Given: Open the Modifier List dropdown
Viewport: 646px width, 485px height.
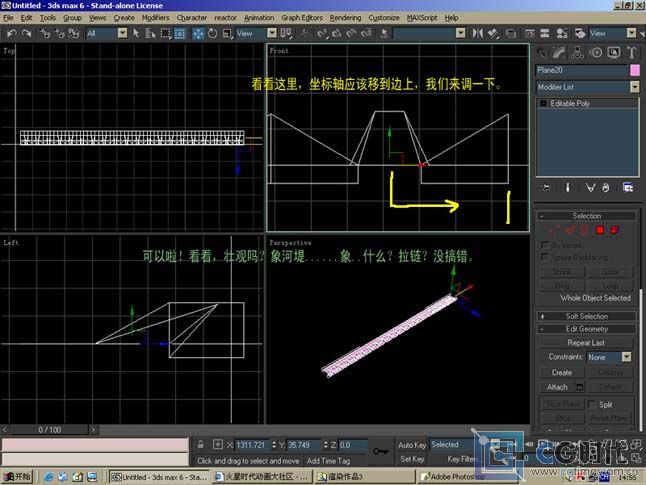Looking at the screenshot, I should [x=634, y=87].
